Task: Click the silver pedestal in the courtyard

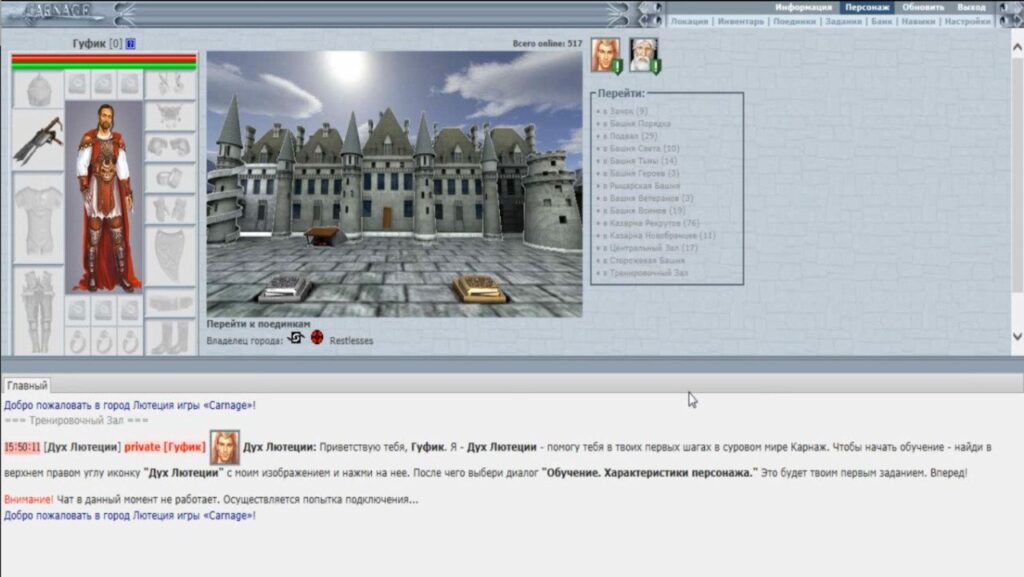Action: point(285,288)
